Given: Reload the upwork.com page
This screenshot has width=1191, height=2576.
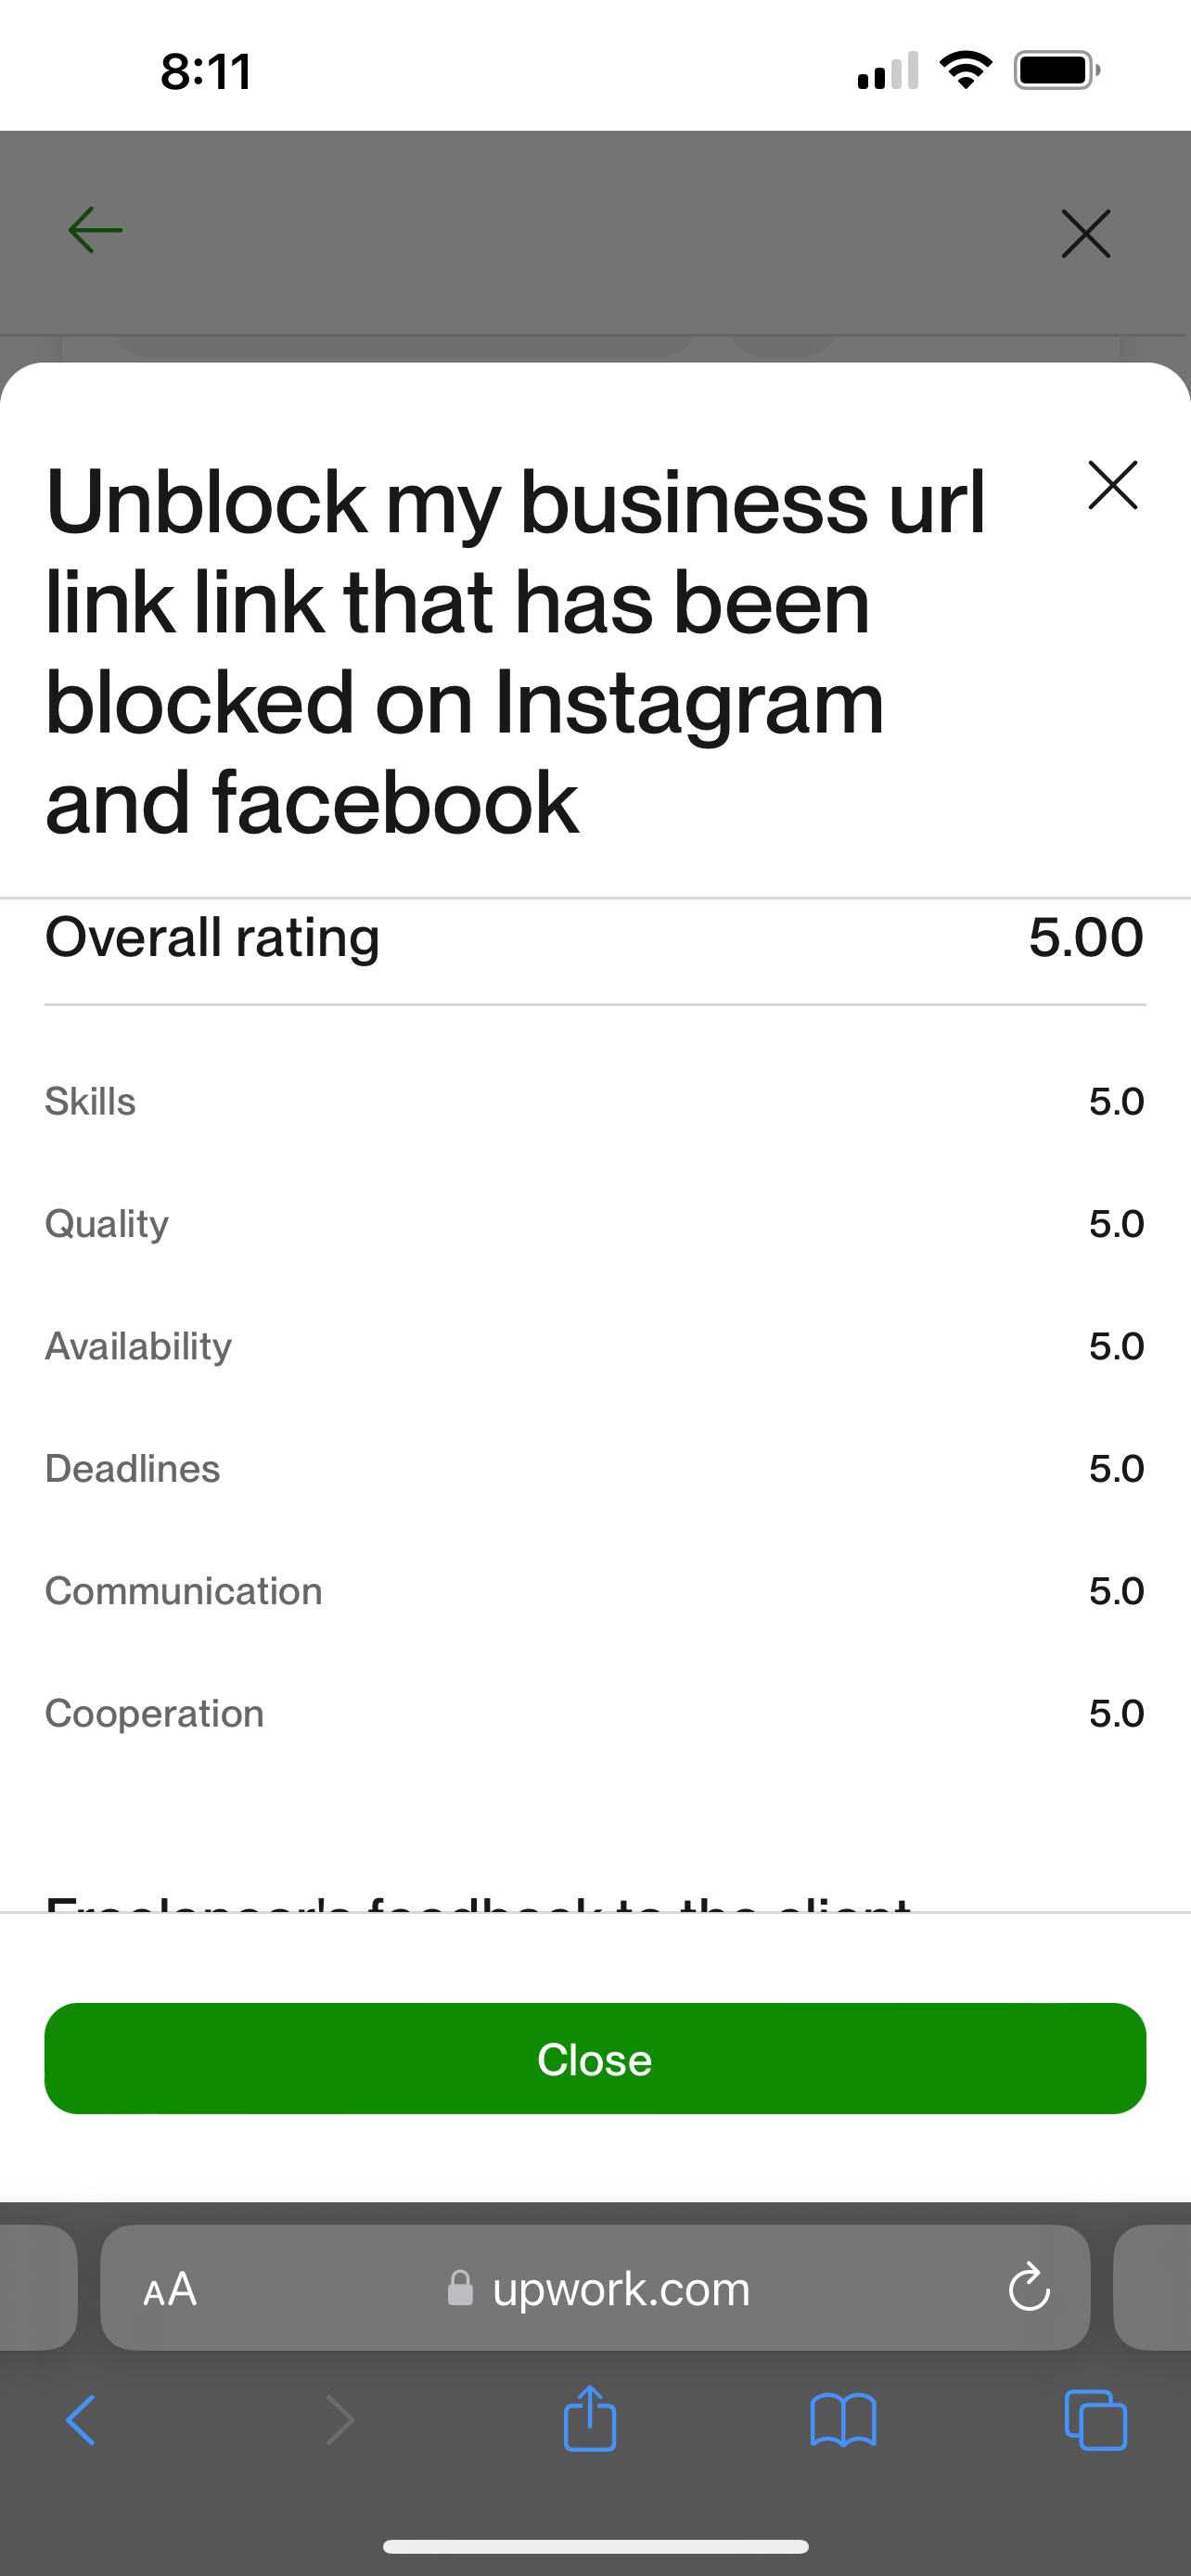Looking at the screenshot, I should [x=1029, y=2288].
